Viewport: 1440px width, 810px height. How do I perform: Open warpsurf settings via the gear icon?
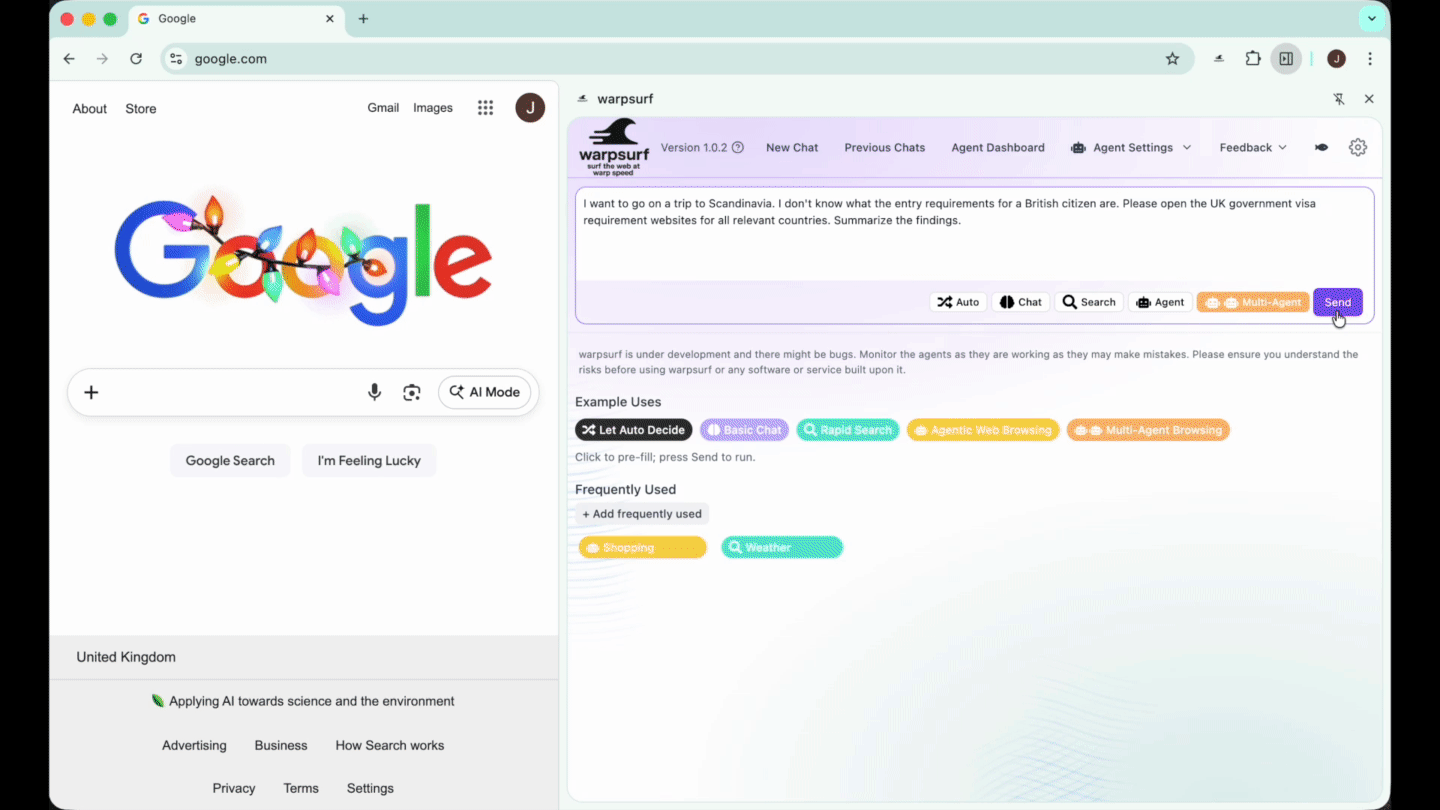pyautogui.click(x=1358, y=147)
